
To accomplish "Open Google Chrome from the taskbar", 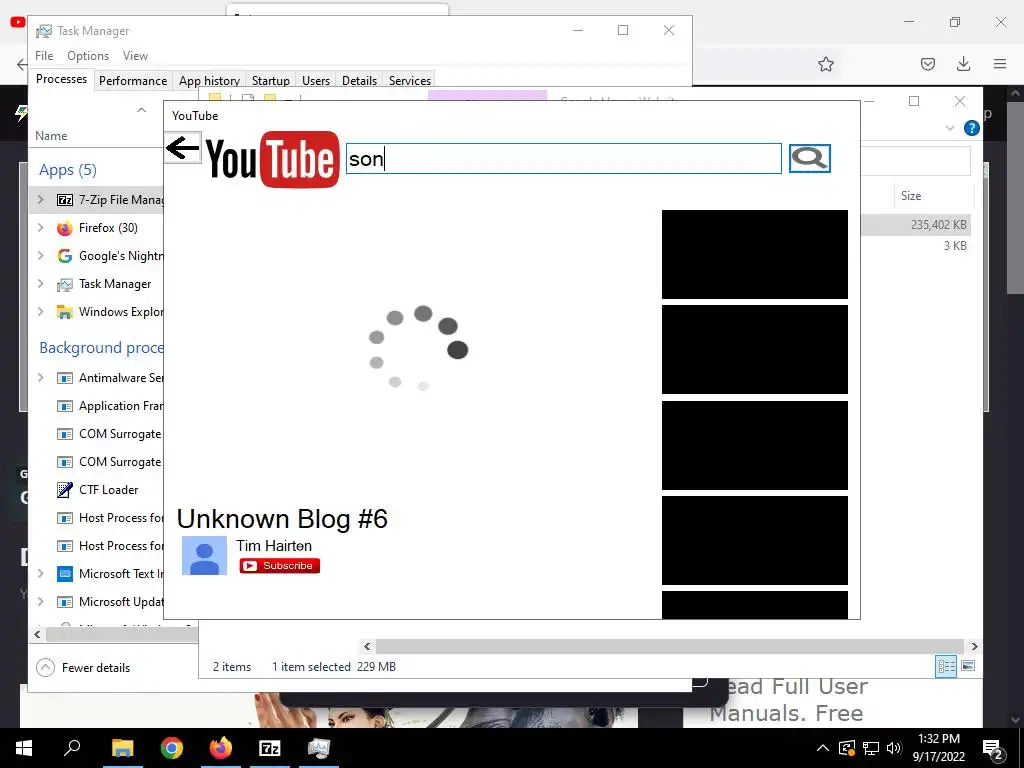I will point(172,748).
